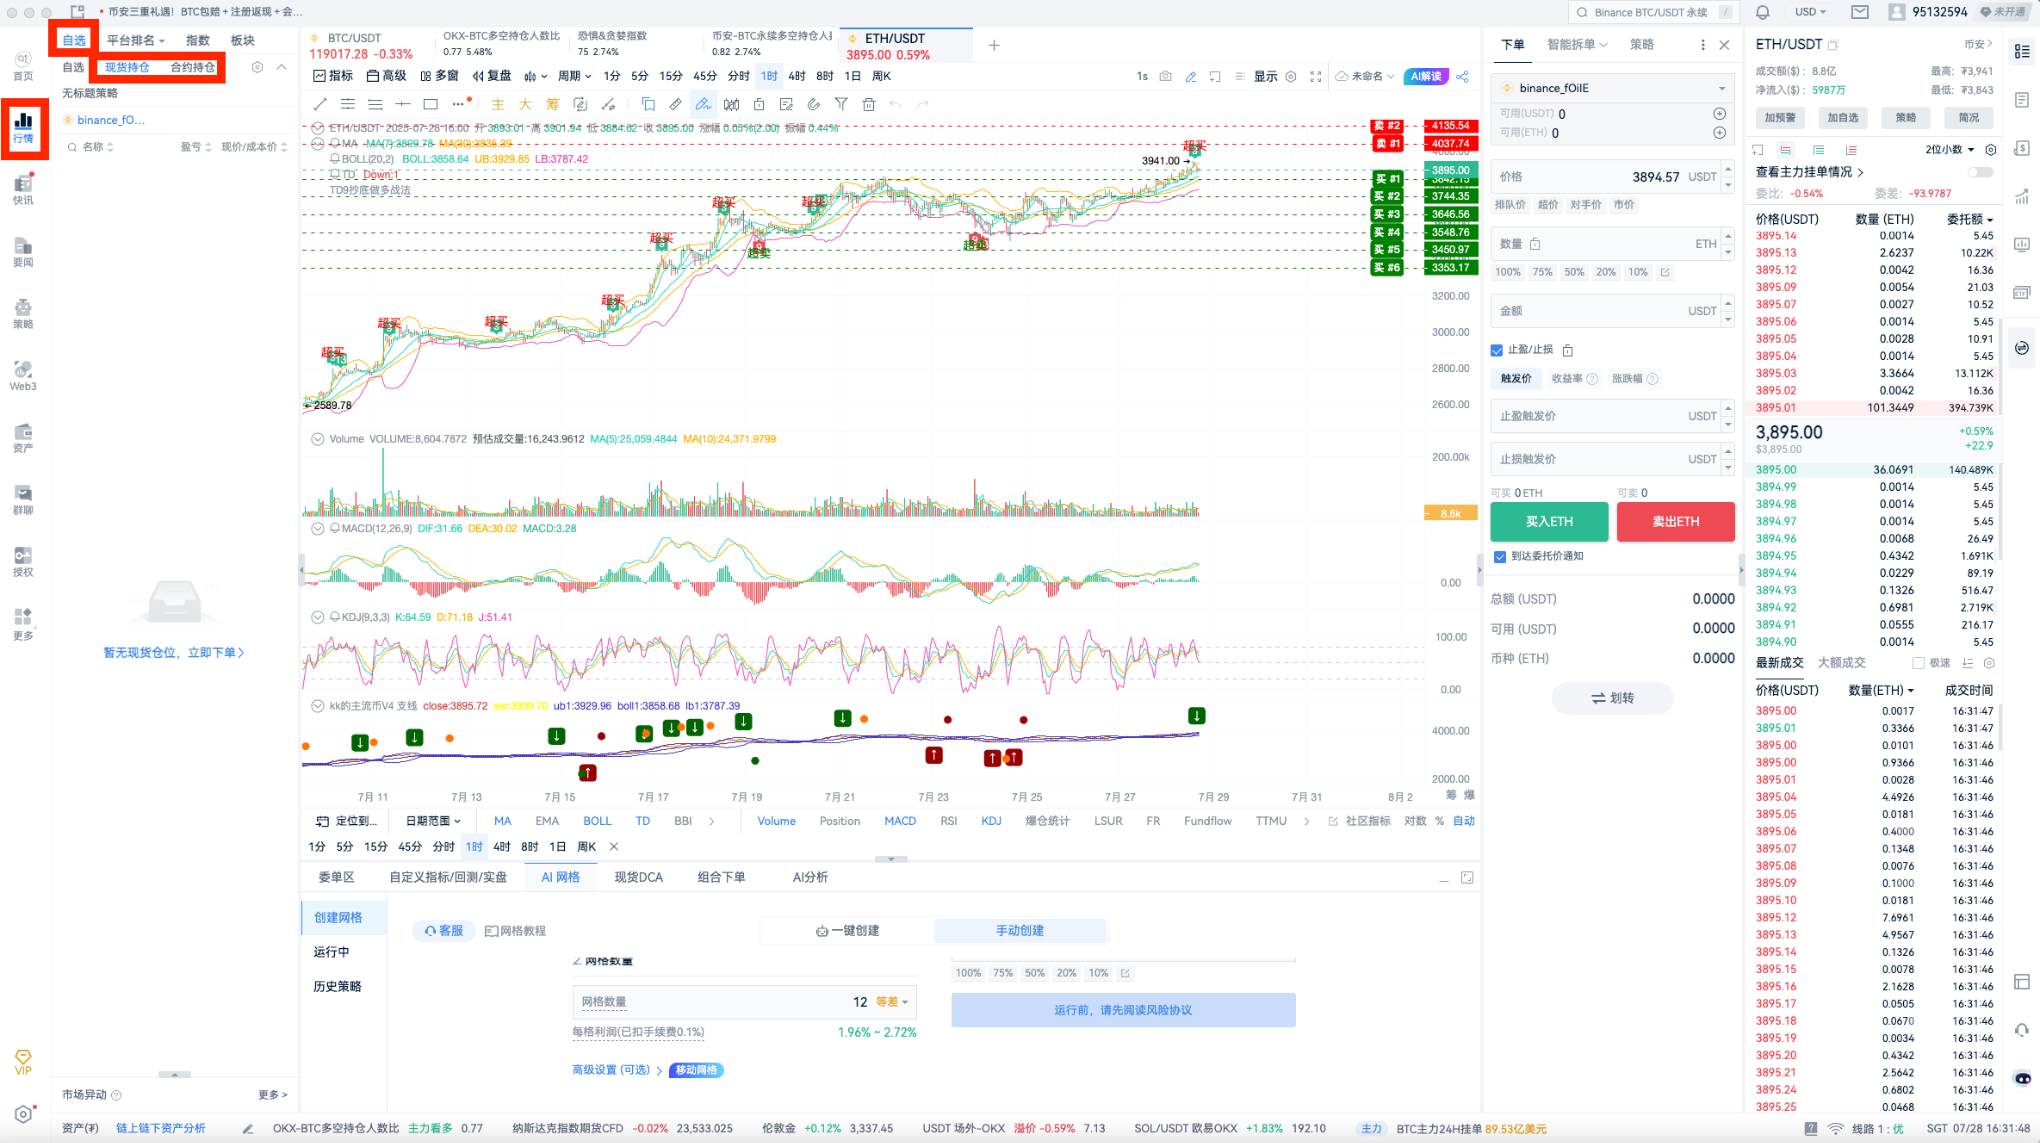
Task: Open the mail envelope icon
Action: coord(1860,12)
